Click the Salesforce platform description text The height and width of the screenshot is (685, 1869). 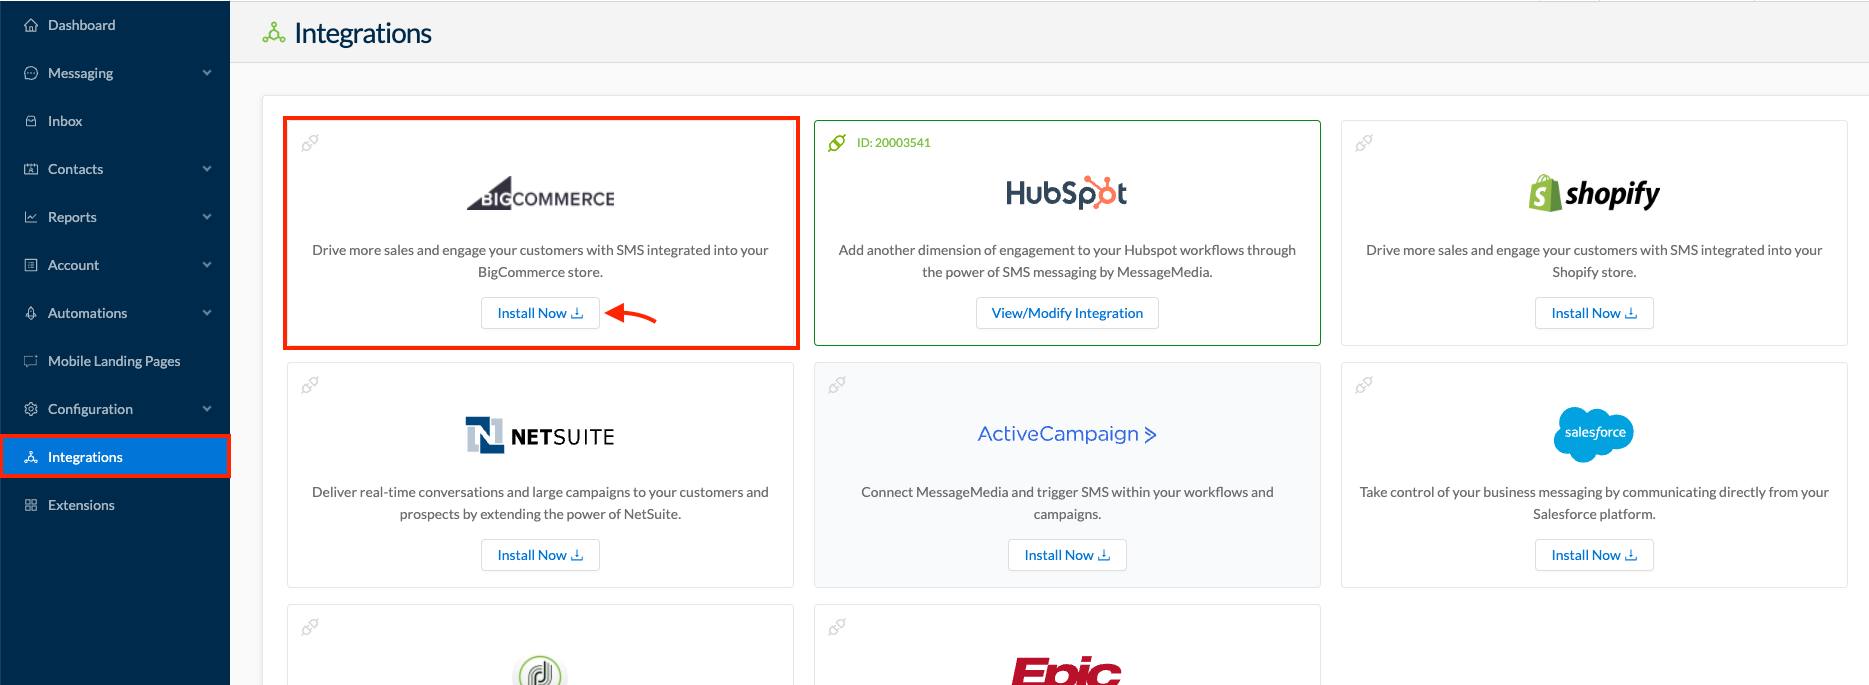click(1594, 503)
